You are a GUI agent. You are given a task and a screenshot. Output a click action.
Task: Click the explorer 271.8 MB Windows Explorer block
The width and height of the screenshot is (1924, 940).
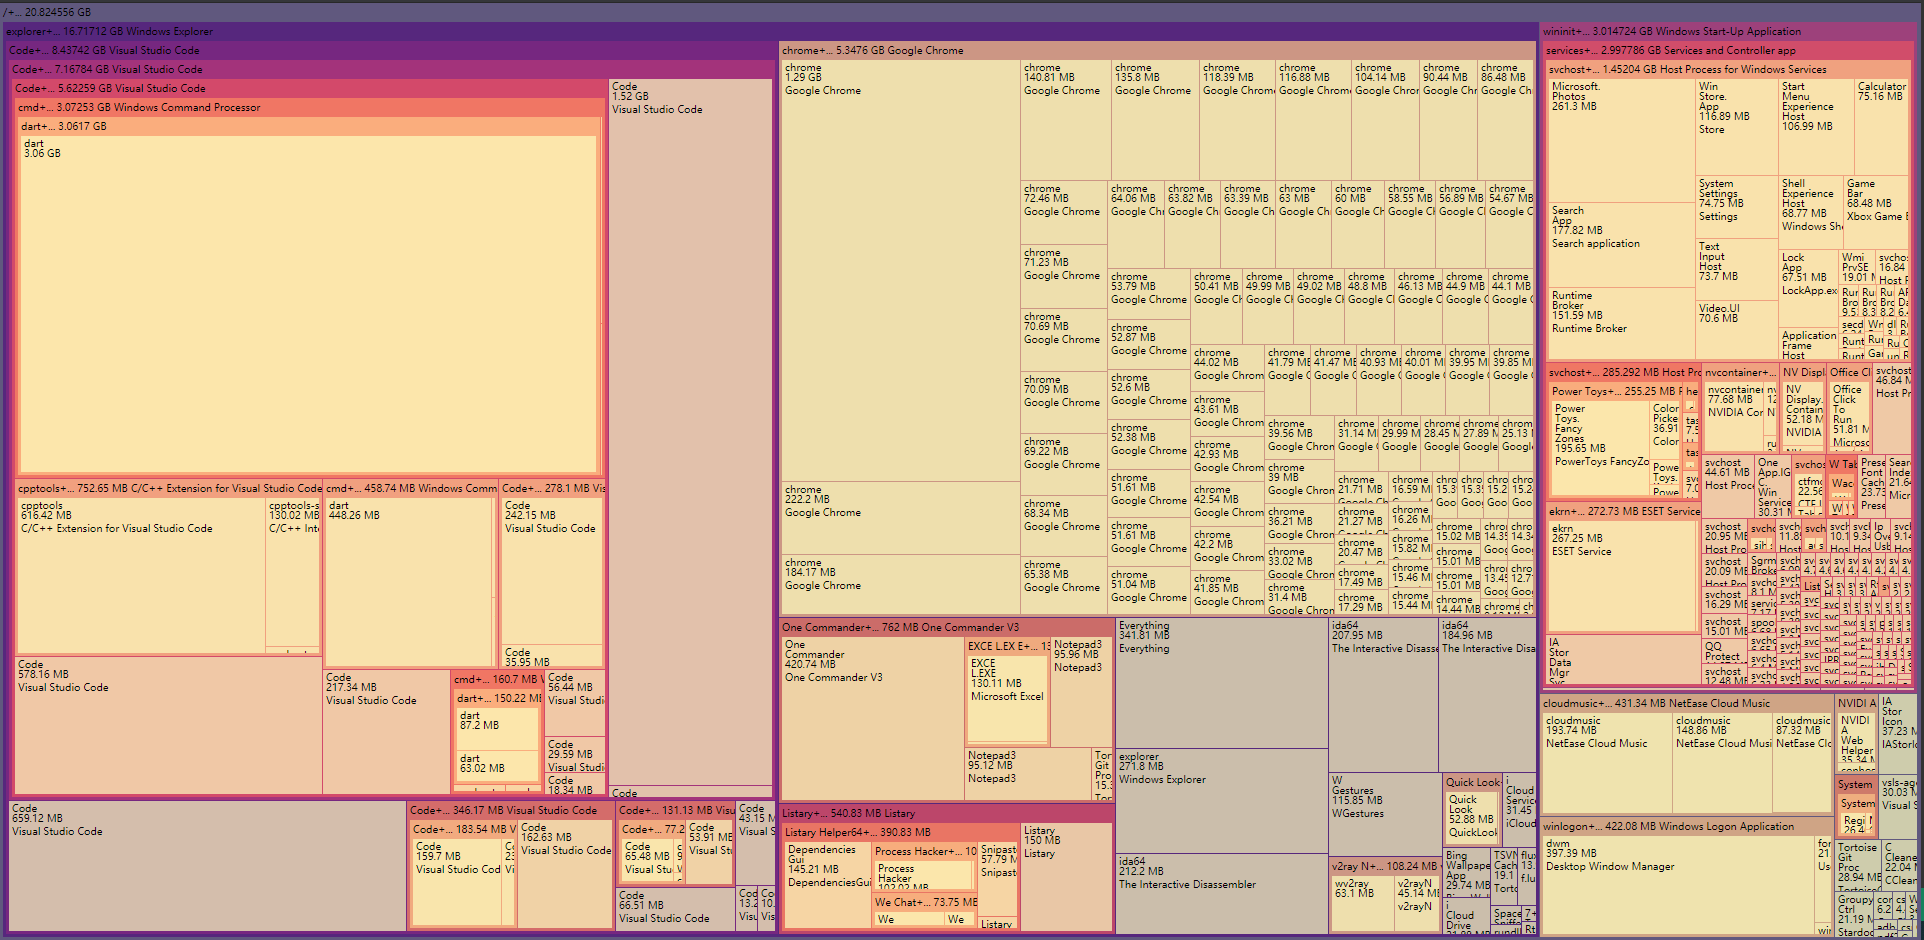(1221, 799)
